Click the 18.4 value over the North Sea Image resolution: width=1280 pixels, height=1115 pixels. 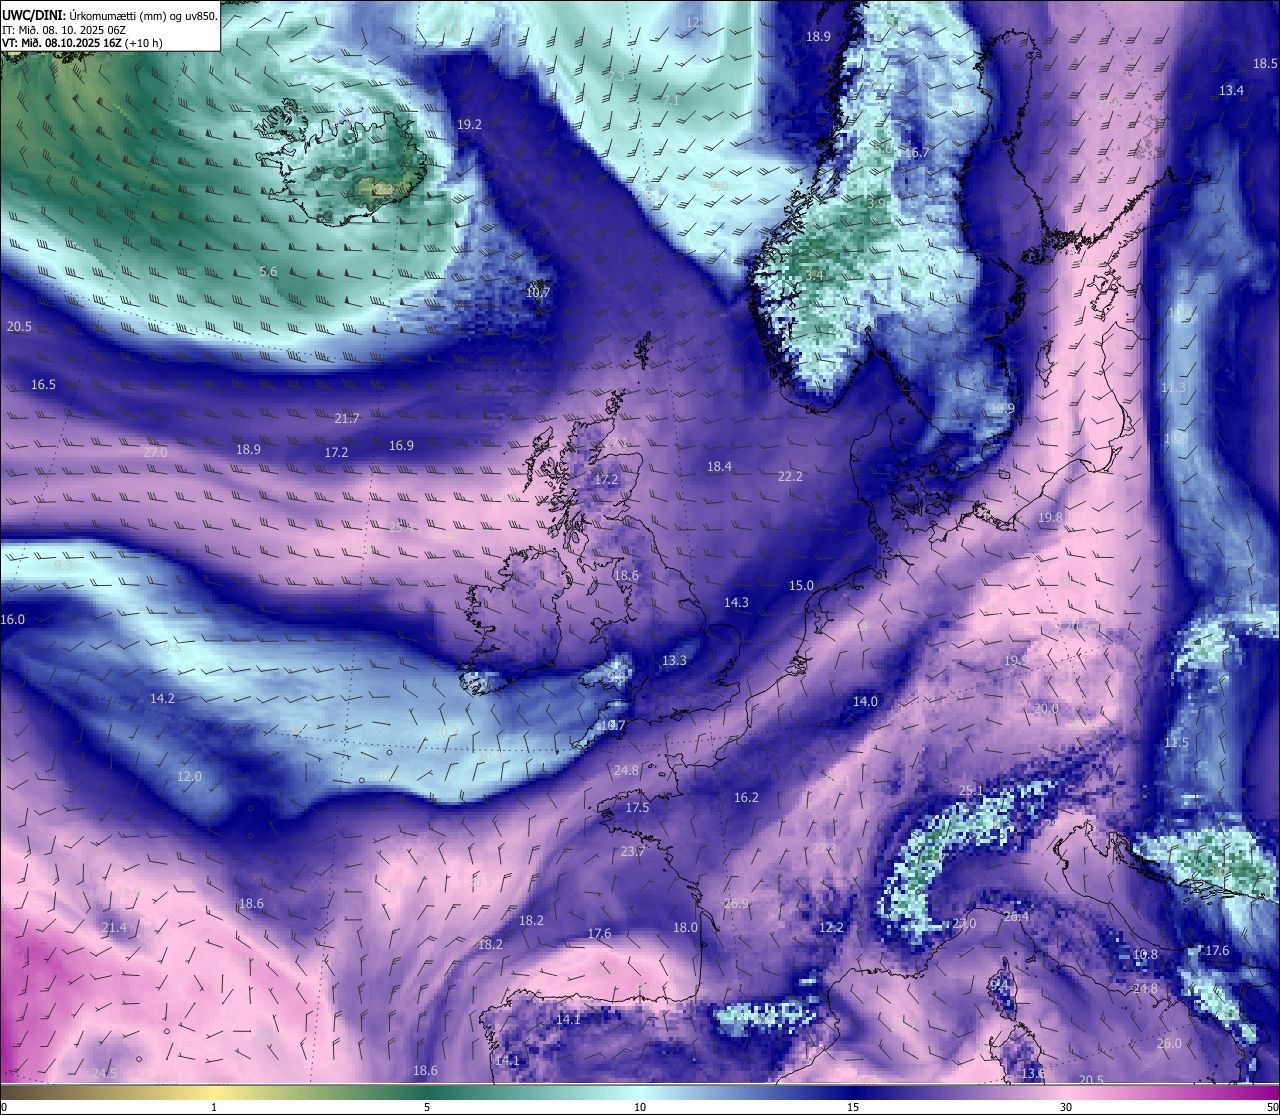(719, 467)
